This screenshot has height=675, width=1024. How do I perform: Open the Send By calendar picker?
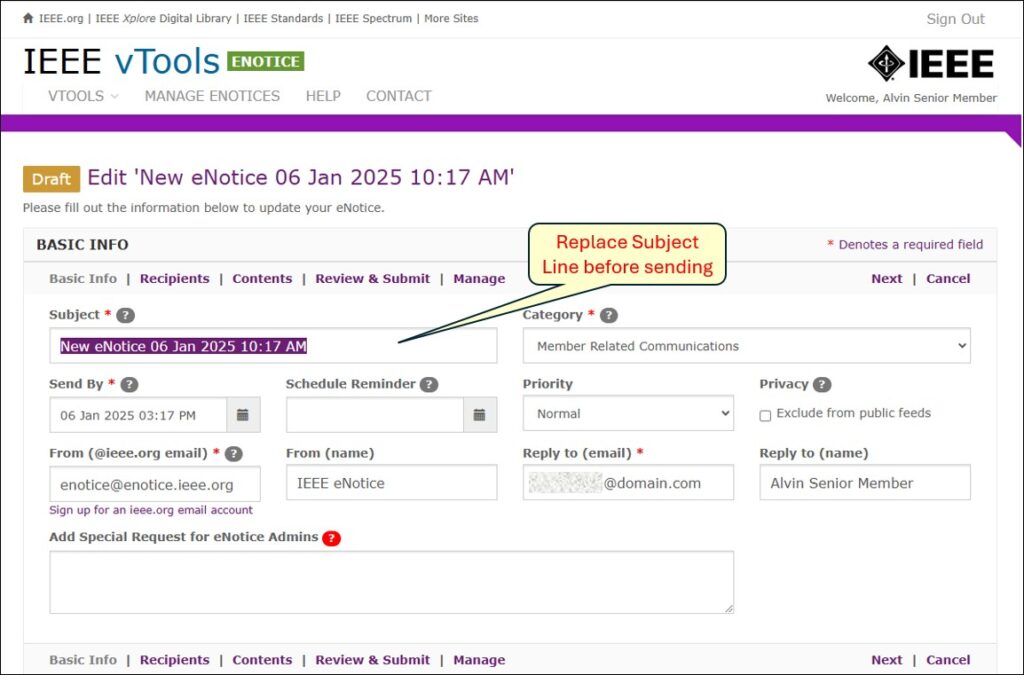tap(243, 415)
